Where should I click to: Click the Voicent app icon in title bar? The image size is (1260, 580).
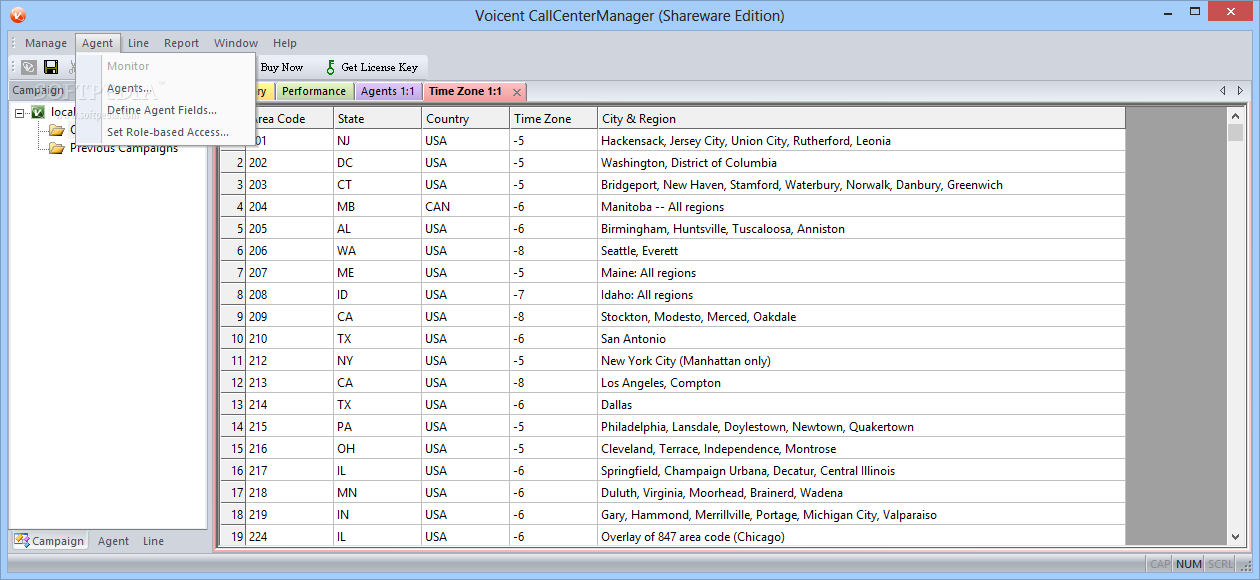17,15
